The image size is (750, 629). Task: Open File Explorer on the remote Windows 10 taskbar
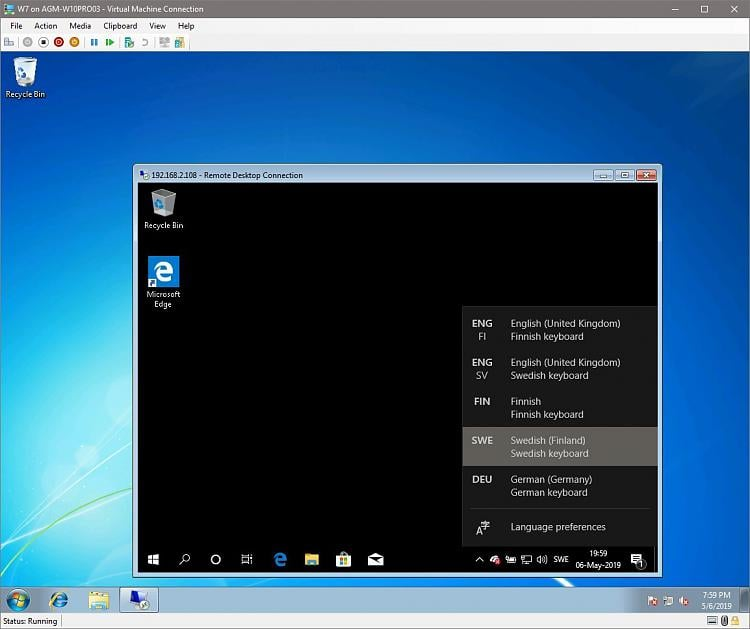point(312,559)
